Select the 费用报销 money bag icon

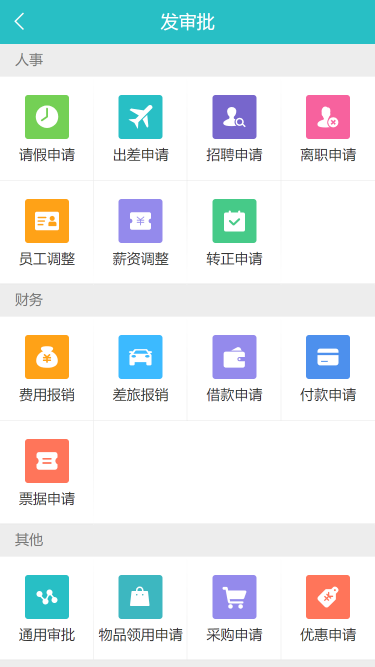point(47,357)
